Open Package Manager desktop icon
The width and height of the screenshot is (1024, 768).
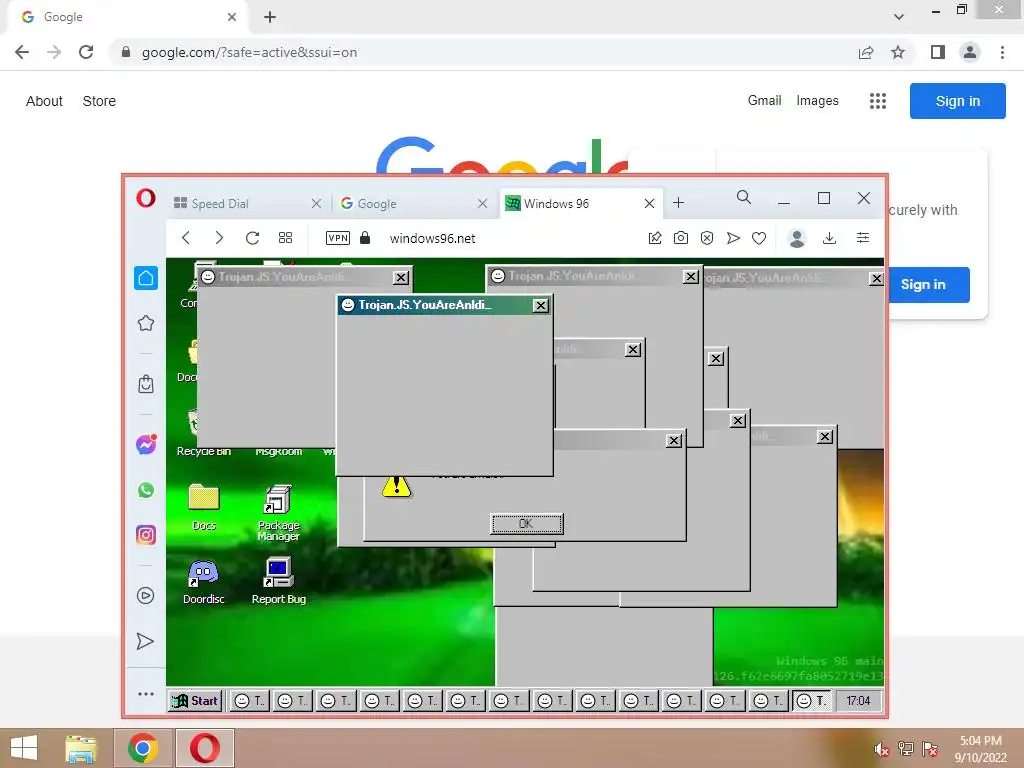tap(279, 513)
